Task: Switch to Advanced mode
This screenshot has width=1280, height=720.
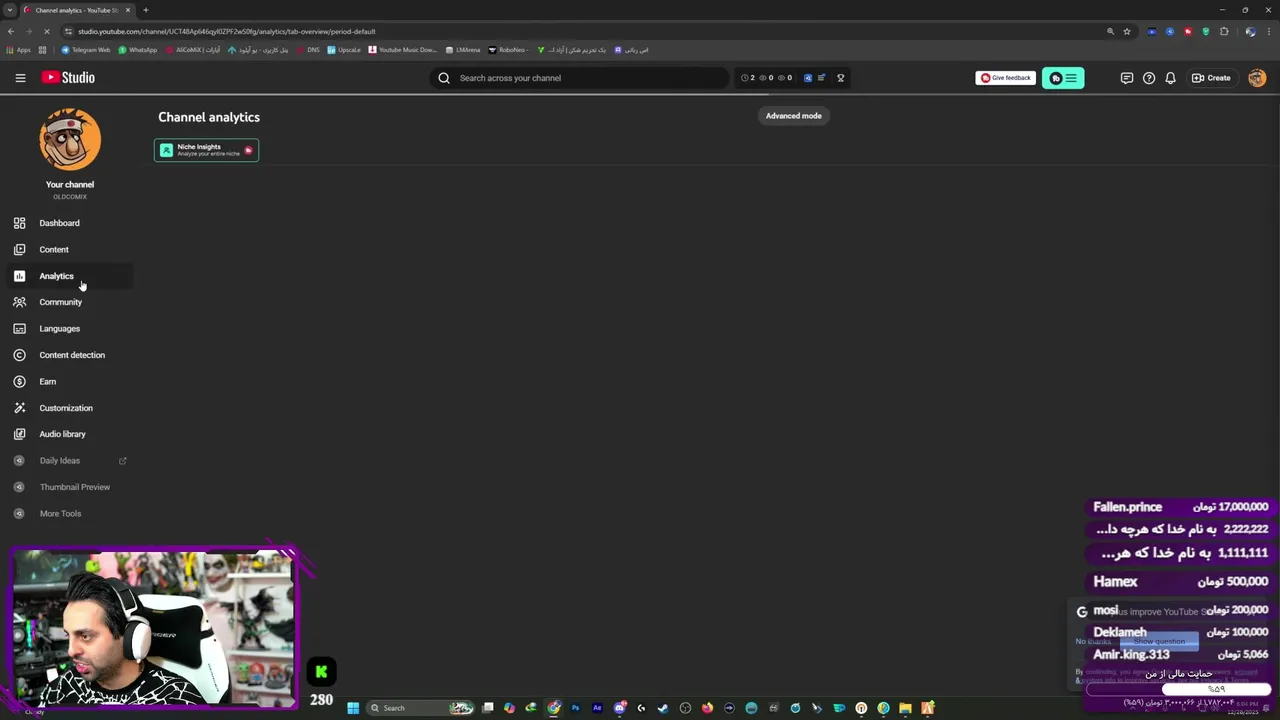Action: 793,116
